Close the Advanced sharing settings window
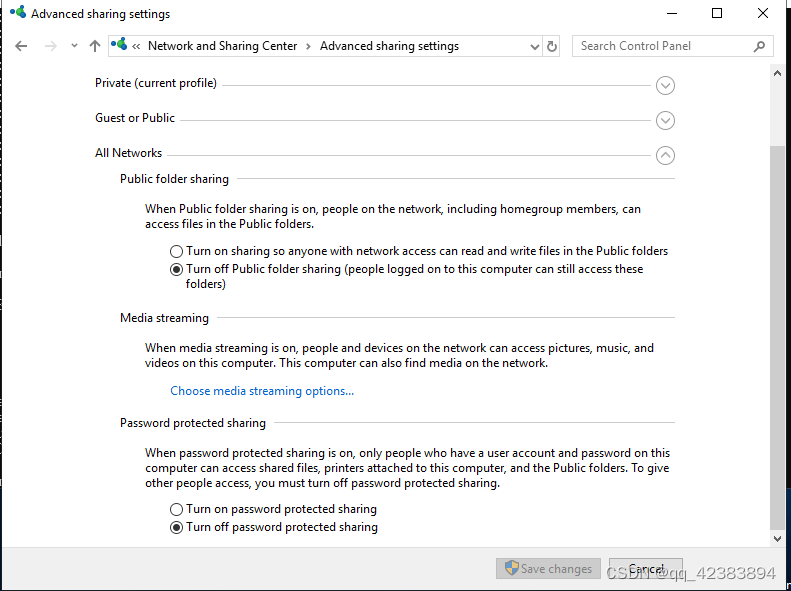Screen dimensions: 791x591 [763, 14]
